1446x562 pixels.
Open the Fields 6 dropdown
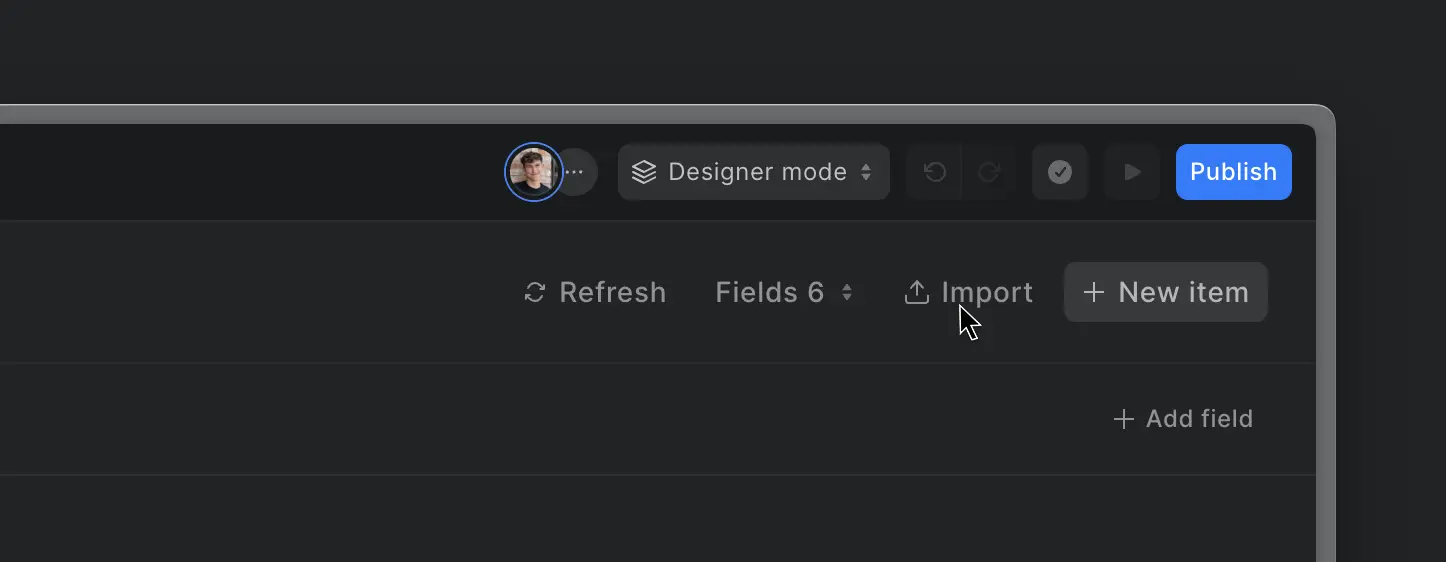(785, 292)
